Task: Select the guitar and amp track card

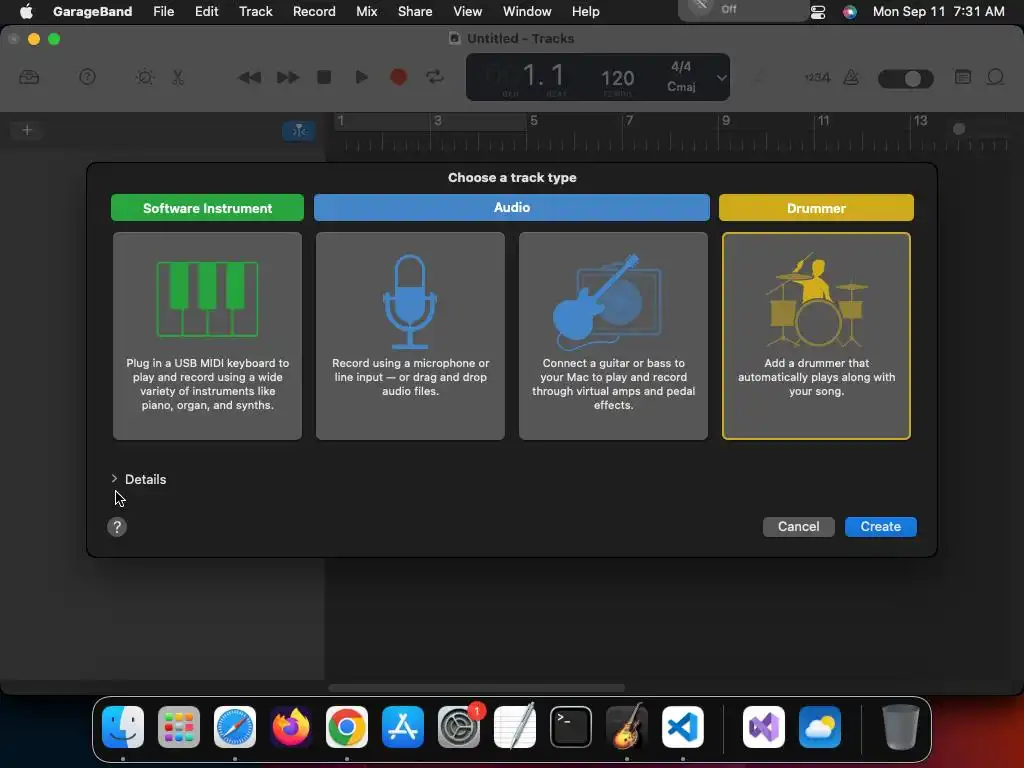Action: coord(613,336)
